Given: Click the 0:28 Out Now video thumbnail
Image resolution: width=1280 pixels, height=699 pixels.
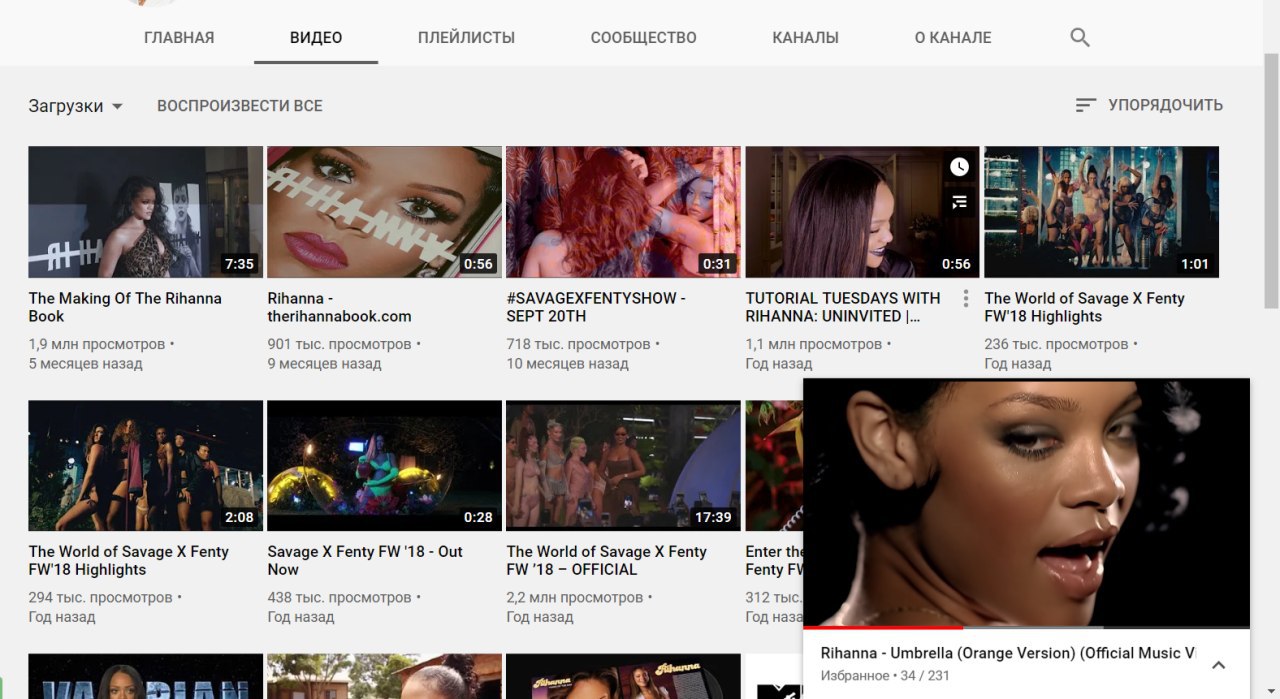Looking at the screenshot, I should (x=385, y=465).
